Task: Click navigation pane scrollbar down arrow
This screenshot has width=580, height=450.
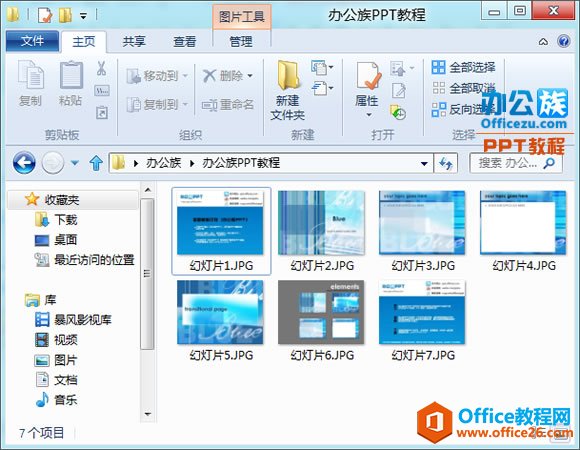Action: [x=148, y=414]
